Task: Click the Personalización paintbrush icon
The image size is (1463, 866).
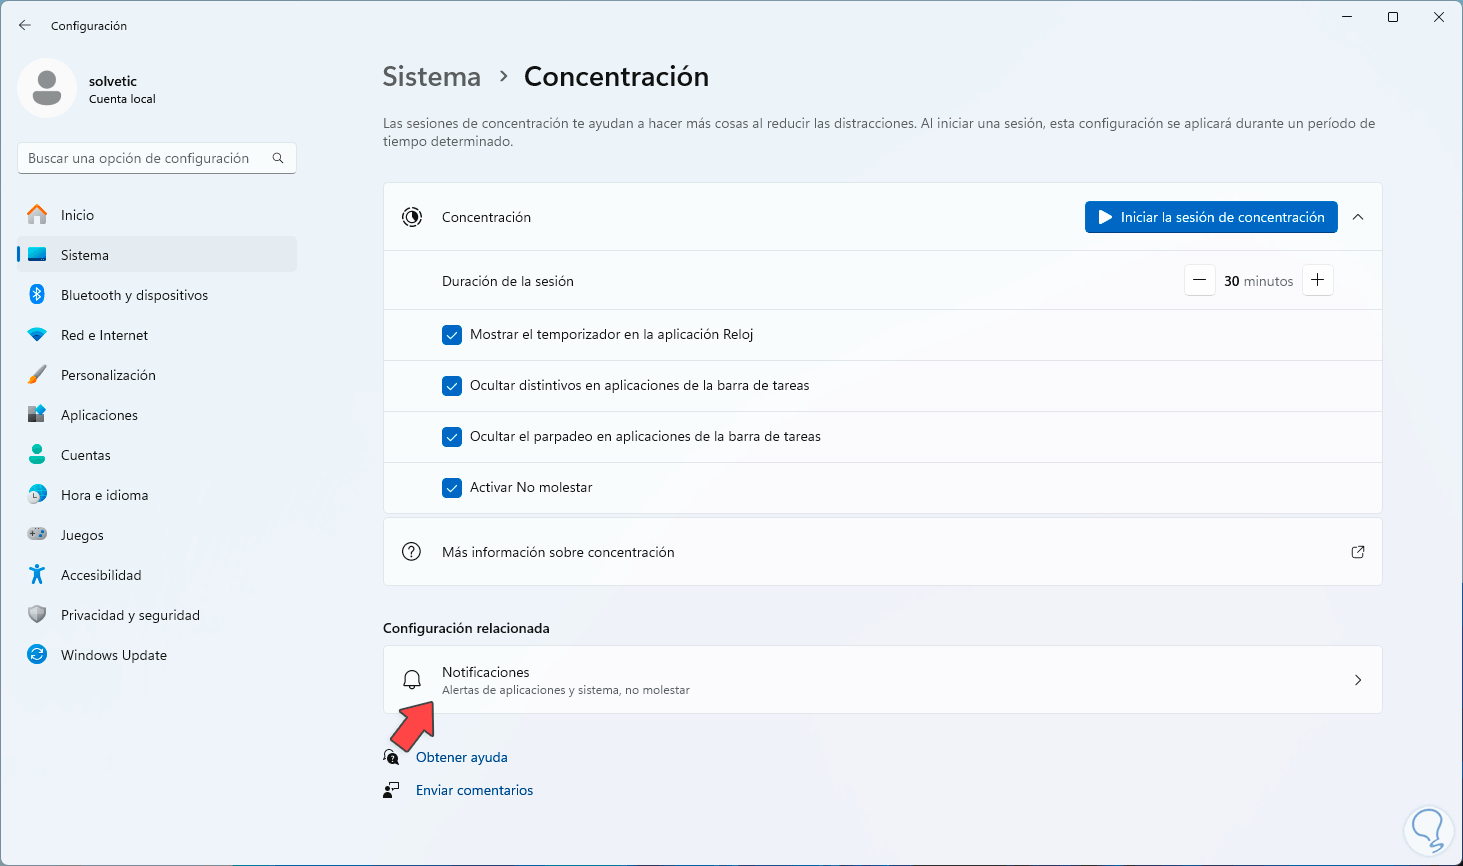Action: click(x=37, y=375)
